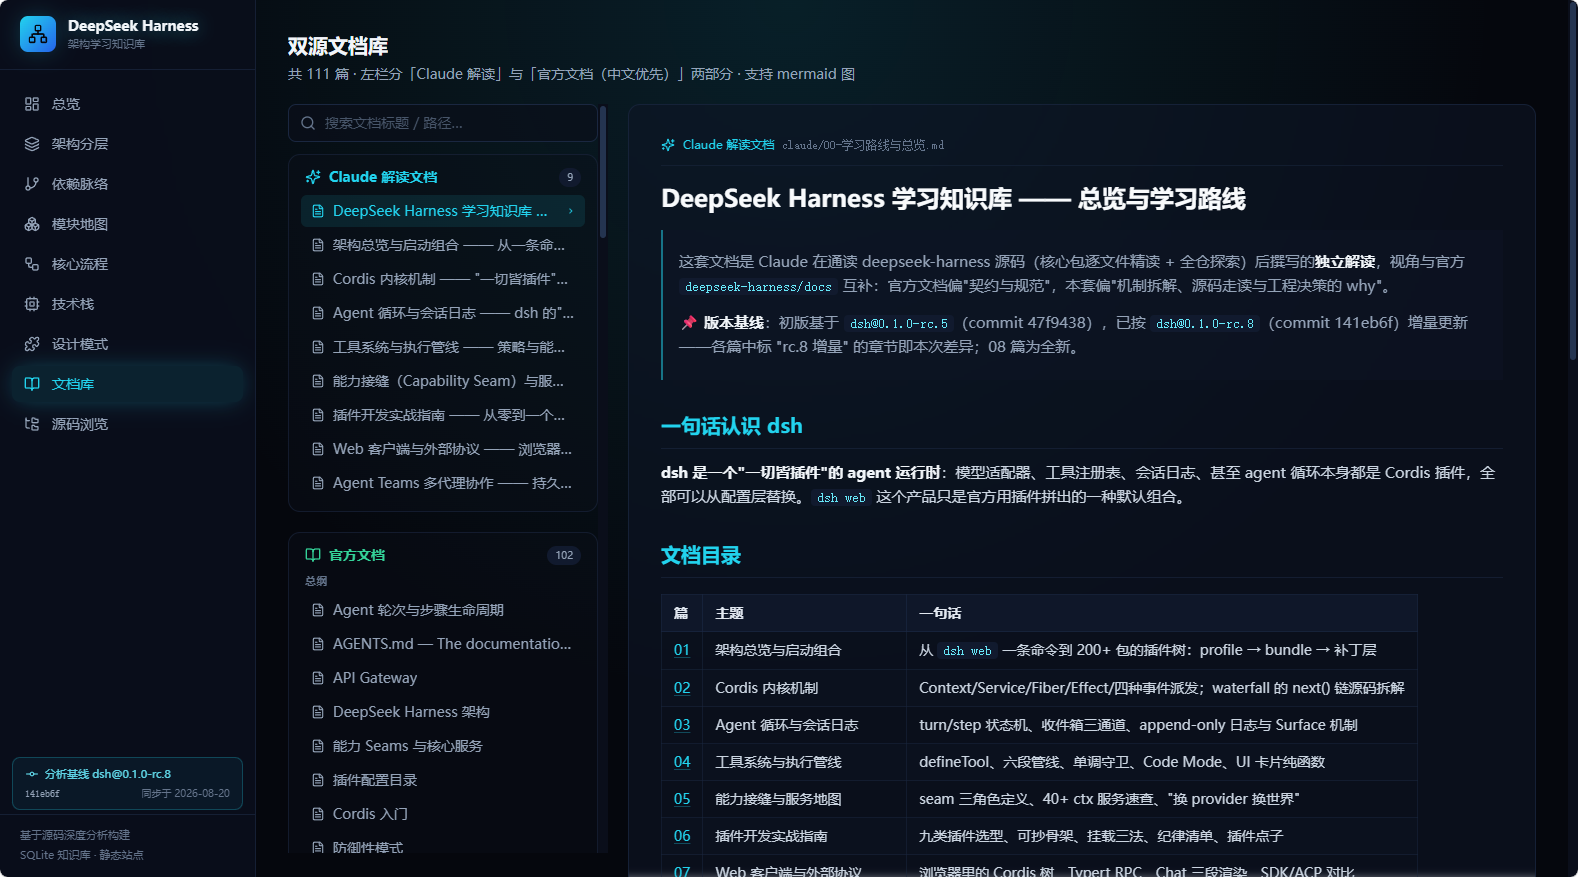The image size is (1578, 877).
Task: Open chapter link 04 in the table
Action: (682, 762)
